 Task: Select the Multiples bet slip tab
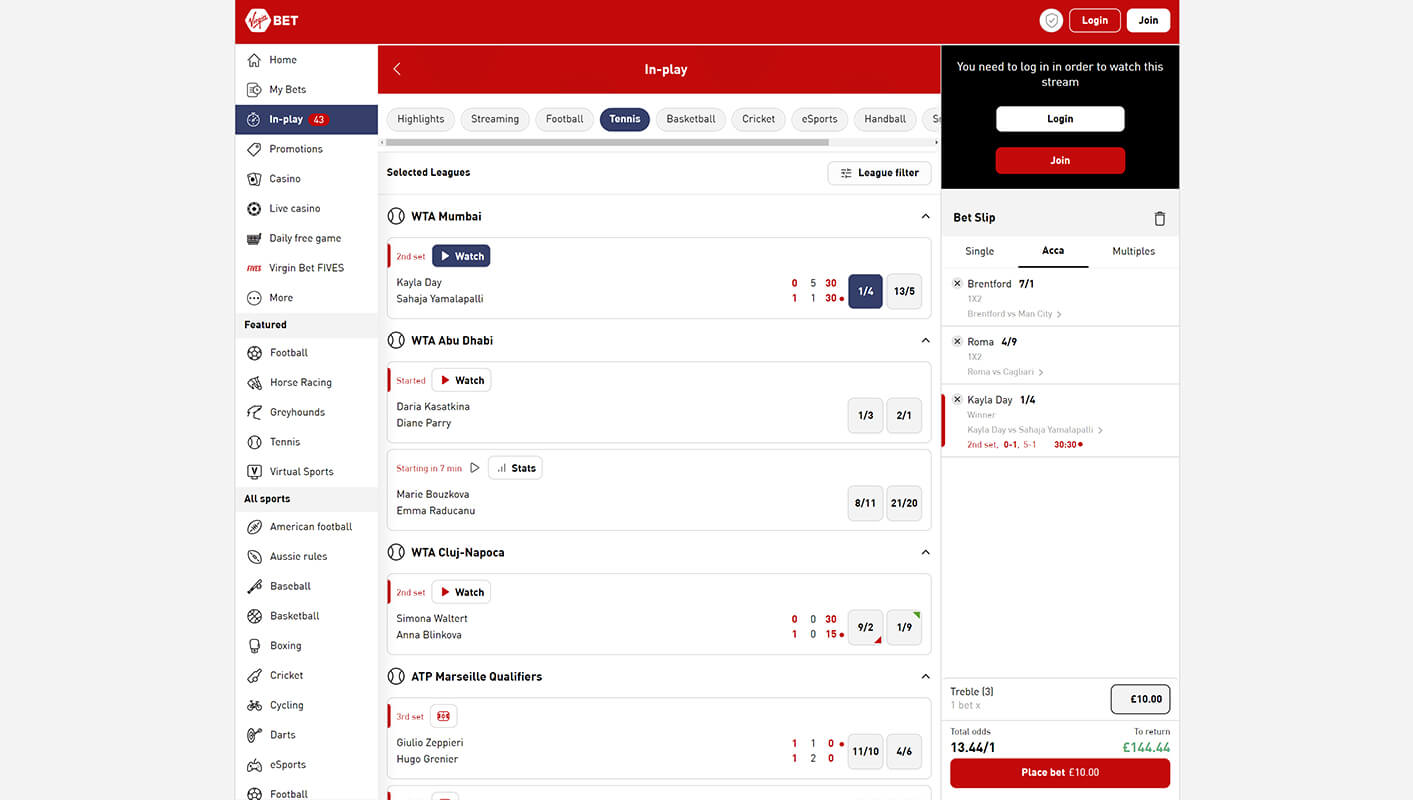click(x=1134, y=252)
